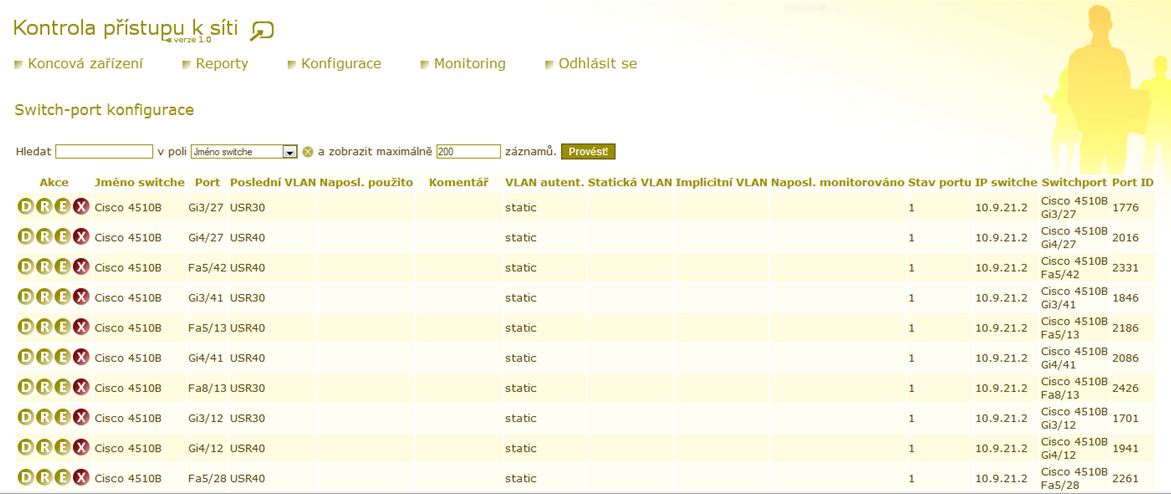The width and height of the screenshot is (1171, 494).
Task: Focus the Hledat search text field
Action: (104, 152)
